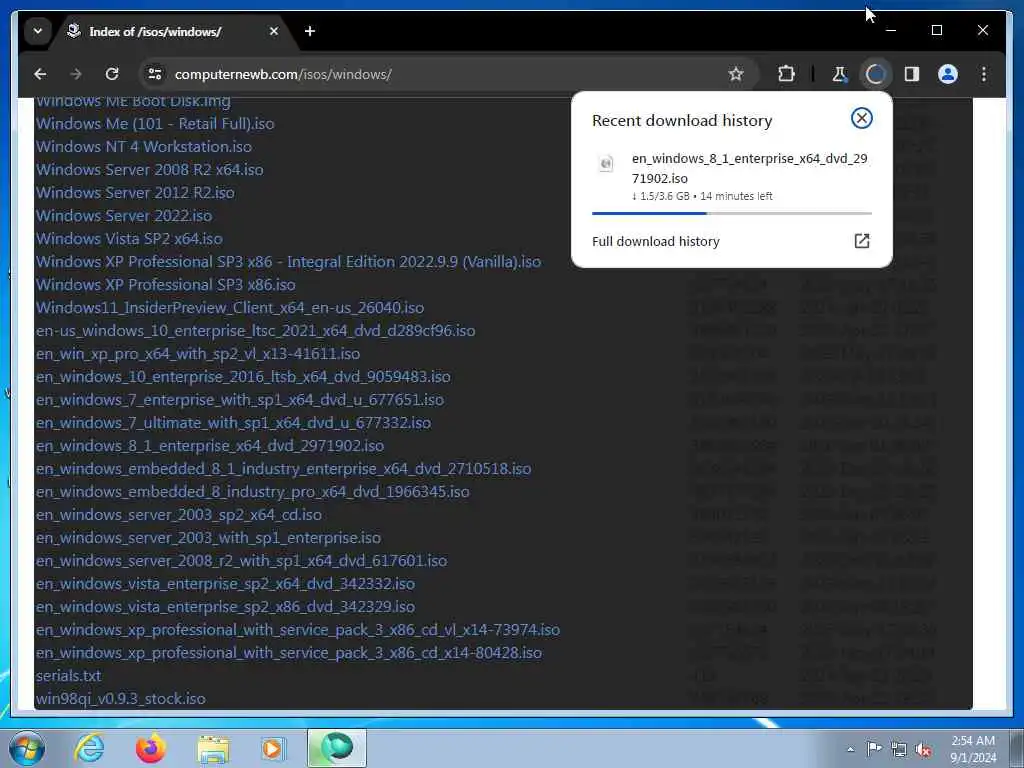Viewport: 1024px width, 768px height.
Task: Open en_windows_7_enterprise_with_sp1 iso link
Action: point(240,400)
